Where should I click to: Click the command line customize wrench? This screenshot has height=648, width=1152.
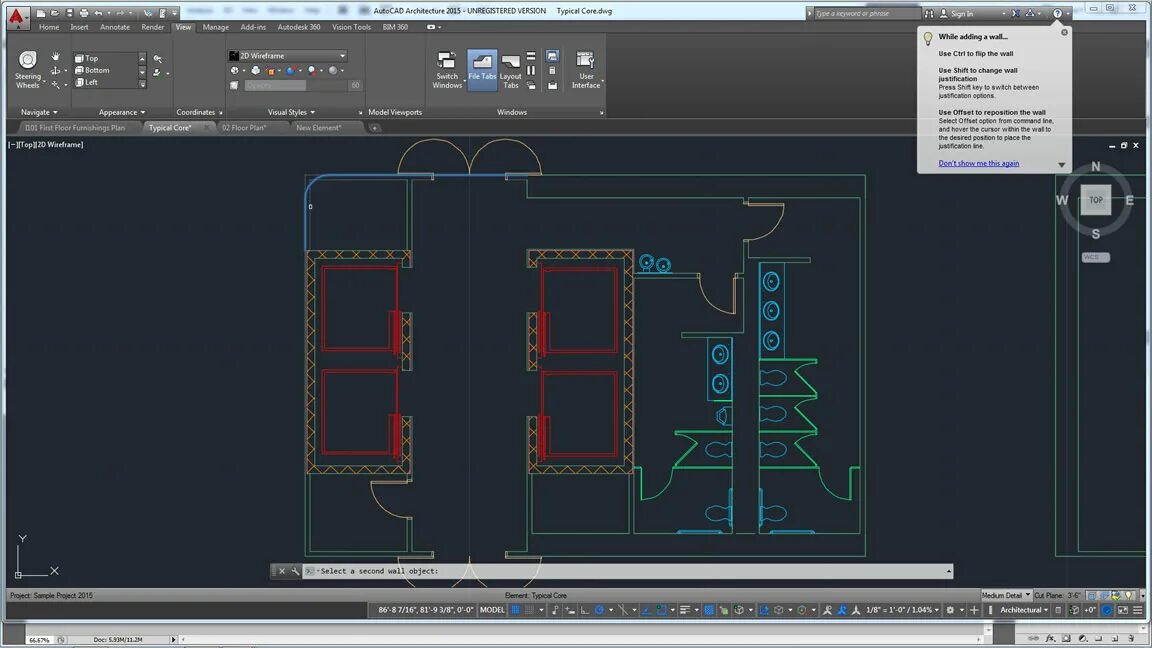(x=295, y=571)
